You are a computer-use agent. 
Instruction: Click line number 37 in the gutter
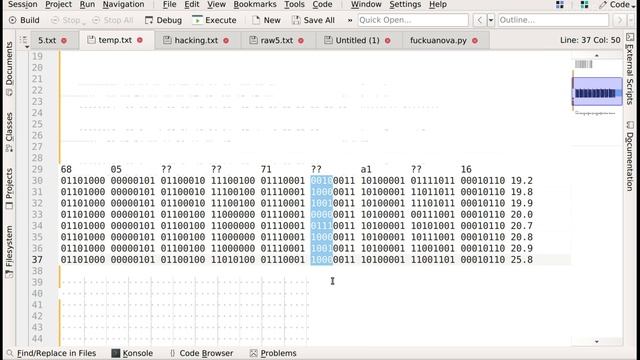click(37, 260)
